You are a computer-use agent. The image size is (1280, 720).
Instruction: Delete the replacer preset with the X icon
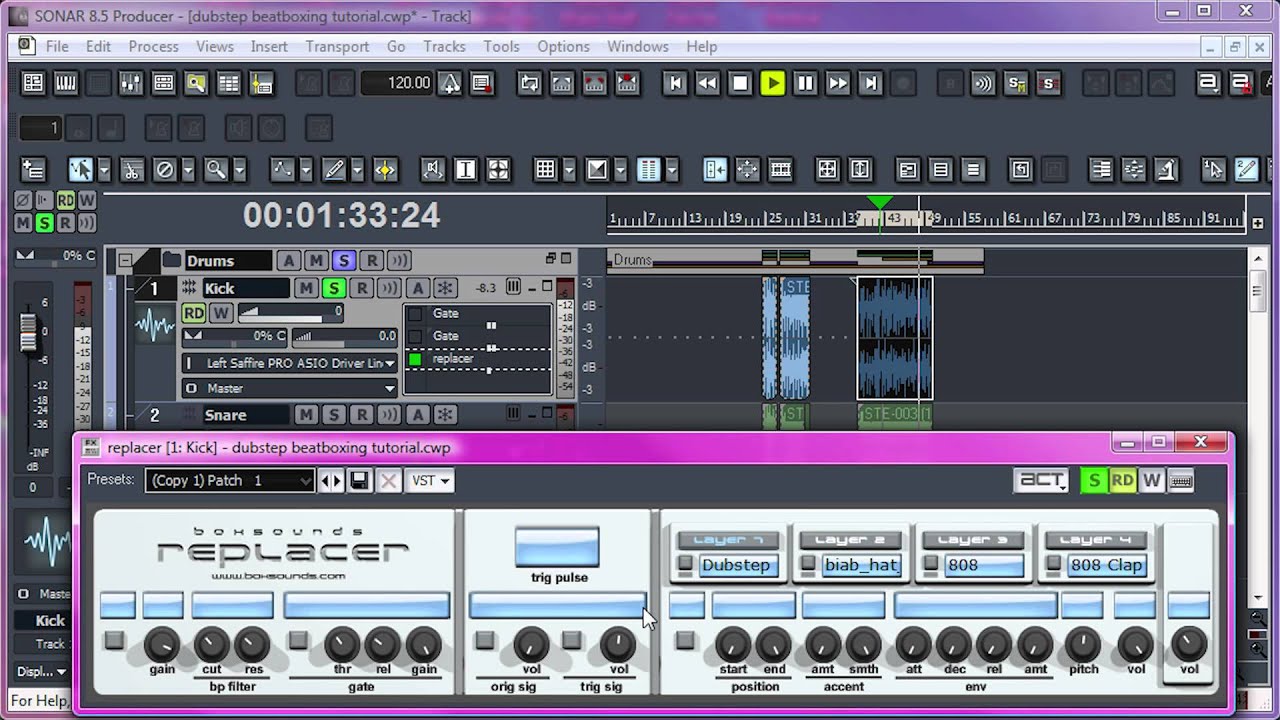point(389,481)
